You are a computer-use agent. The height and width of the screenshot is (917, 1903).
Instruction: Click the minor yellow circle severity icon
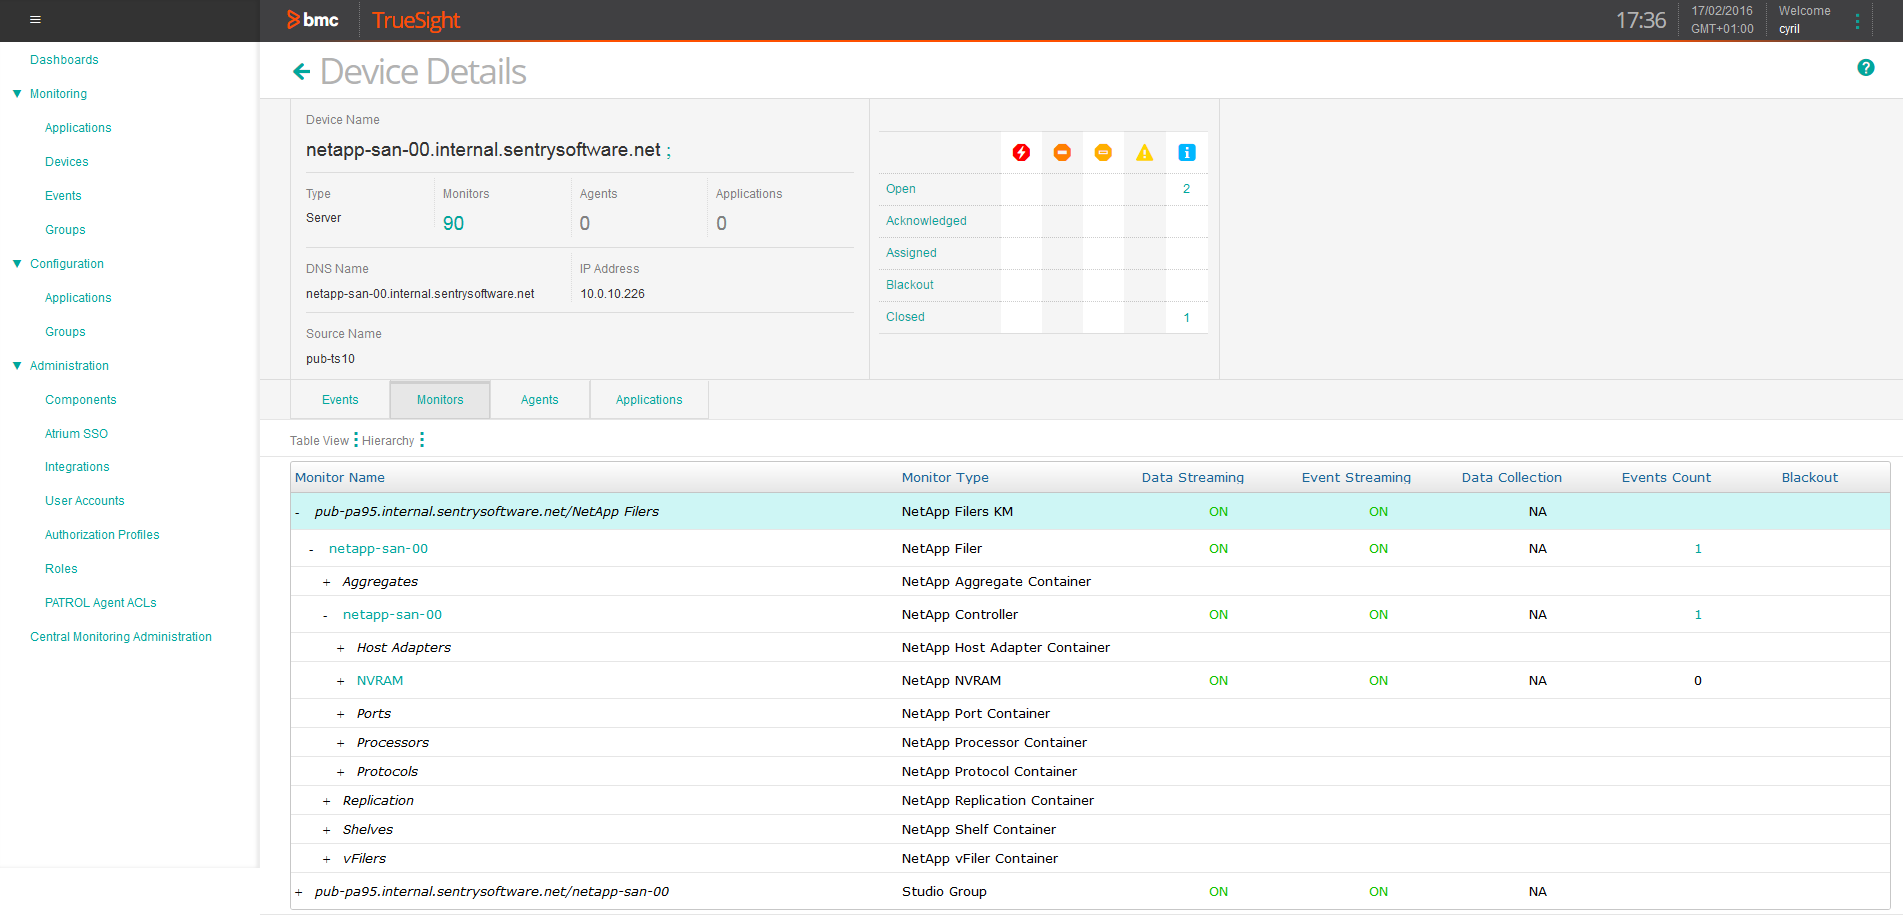[x=1103, y=153]
